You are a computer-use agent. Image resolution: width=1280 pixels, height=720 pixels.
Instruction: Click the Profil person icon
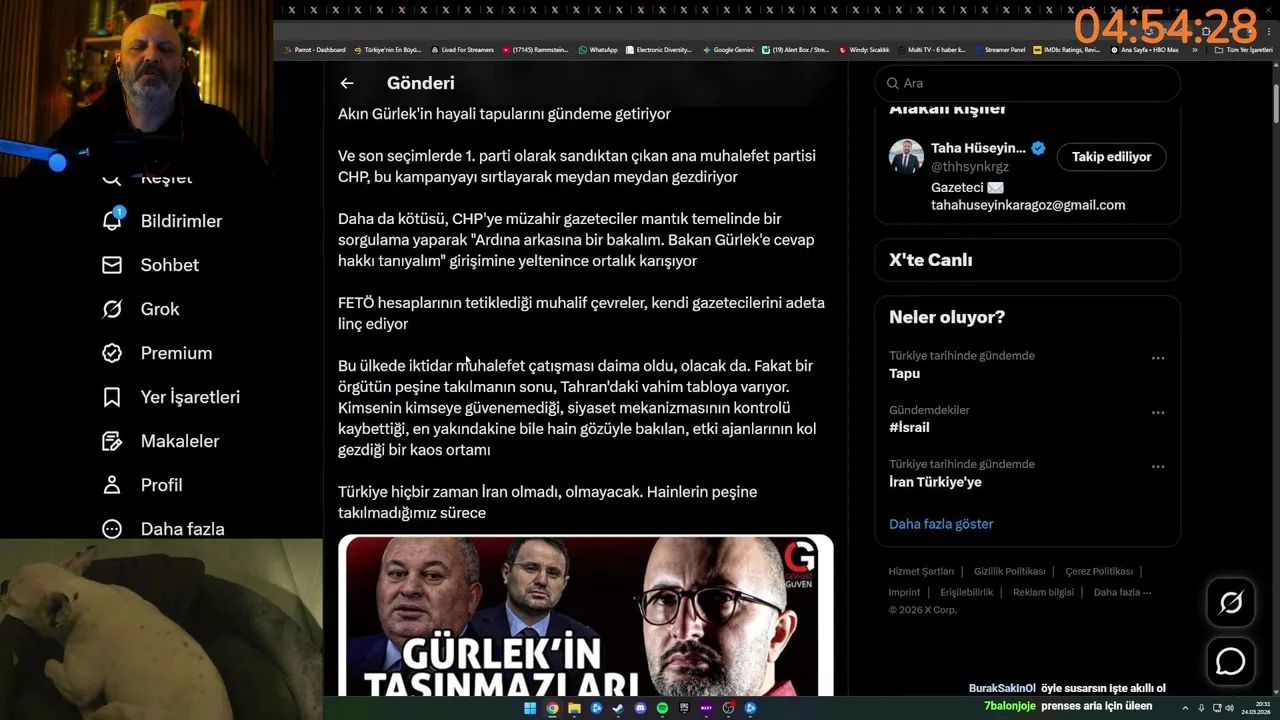coord(112,485)
